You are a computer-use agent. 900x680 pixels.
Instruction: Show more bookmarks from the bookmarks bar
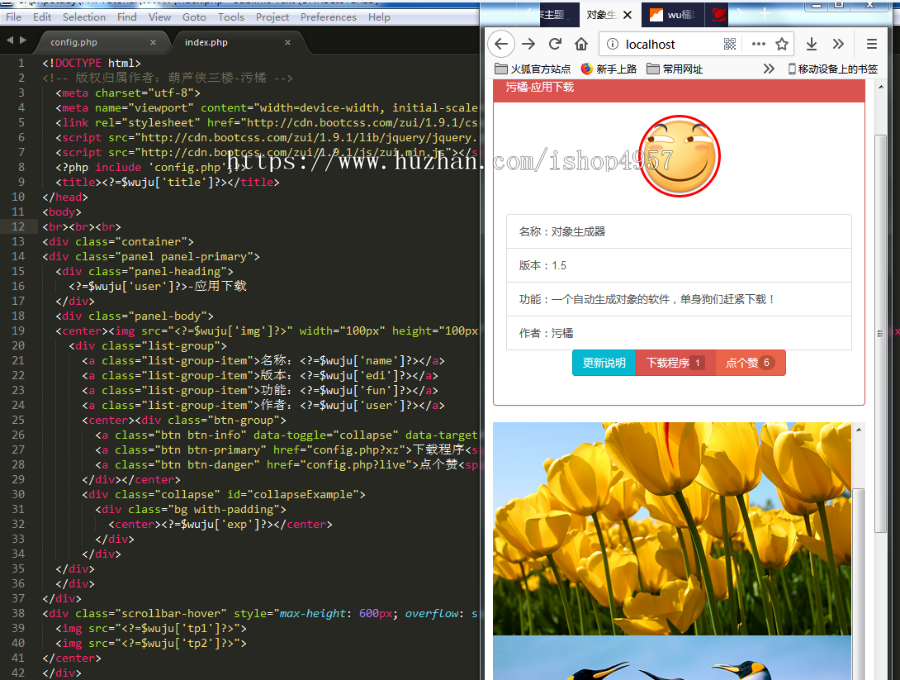(768, 69)
